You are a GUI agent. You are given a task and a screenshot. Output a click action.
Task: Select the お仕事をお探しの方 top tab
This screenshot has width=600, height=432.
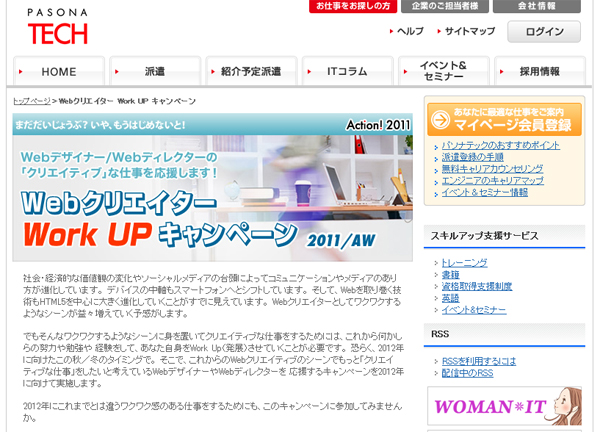pyautogui.click(x=355, y=7)
